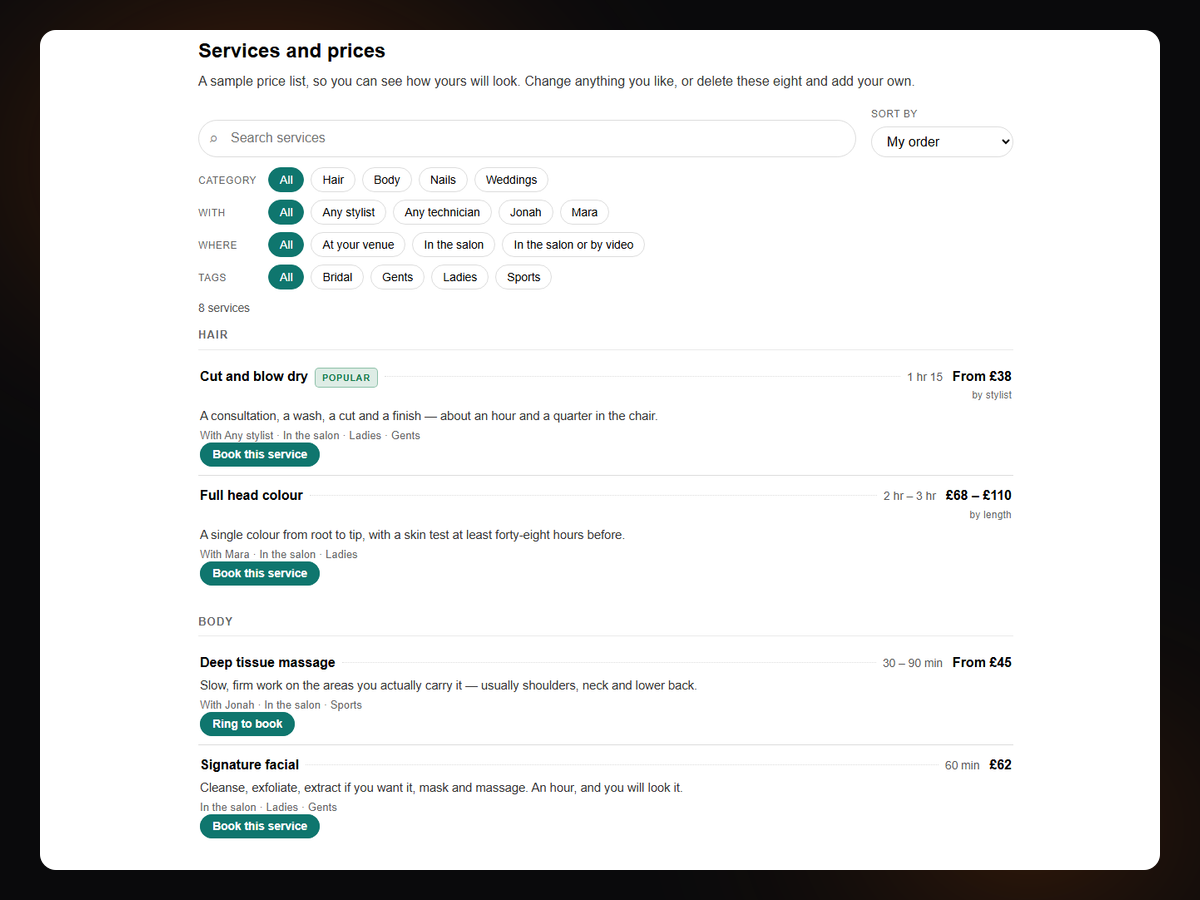Select At your venue location
The image size is (1200, 900).
358,245
